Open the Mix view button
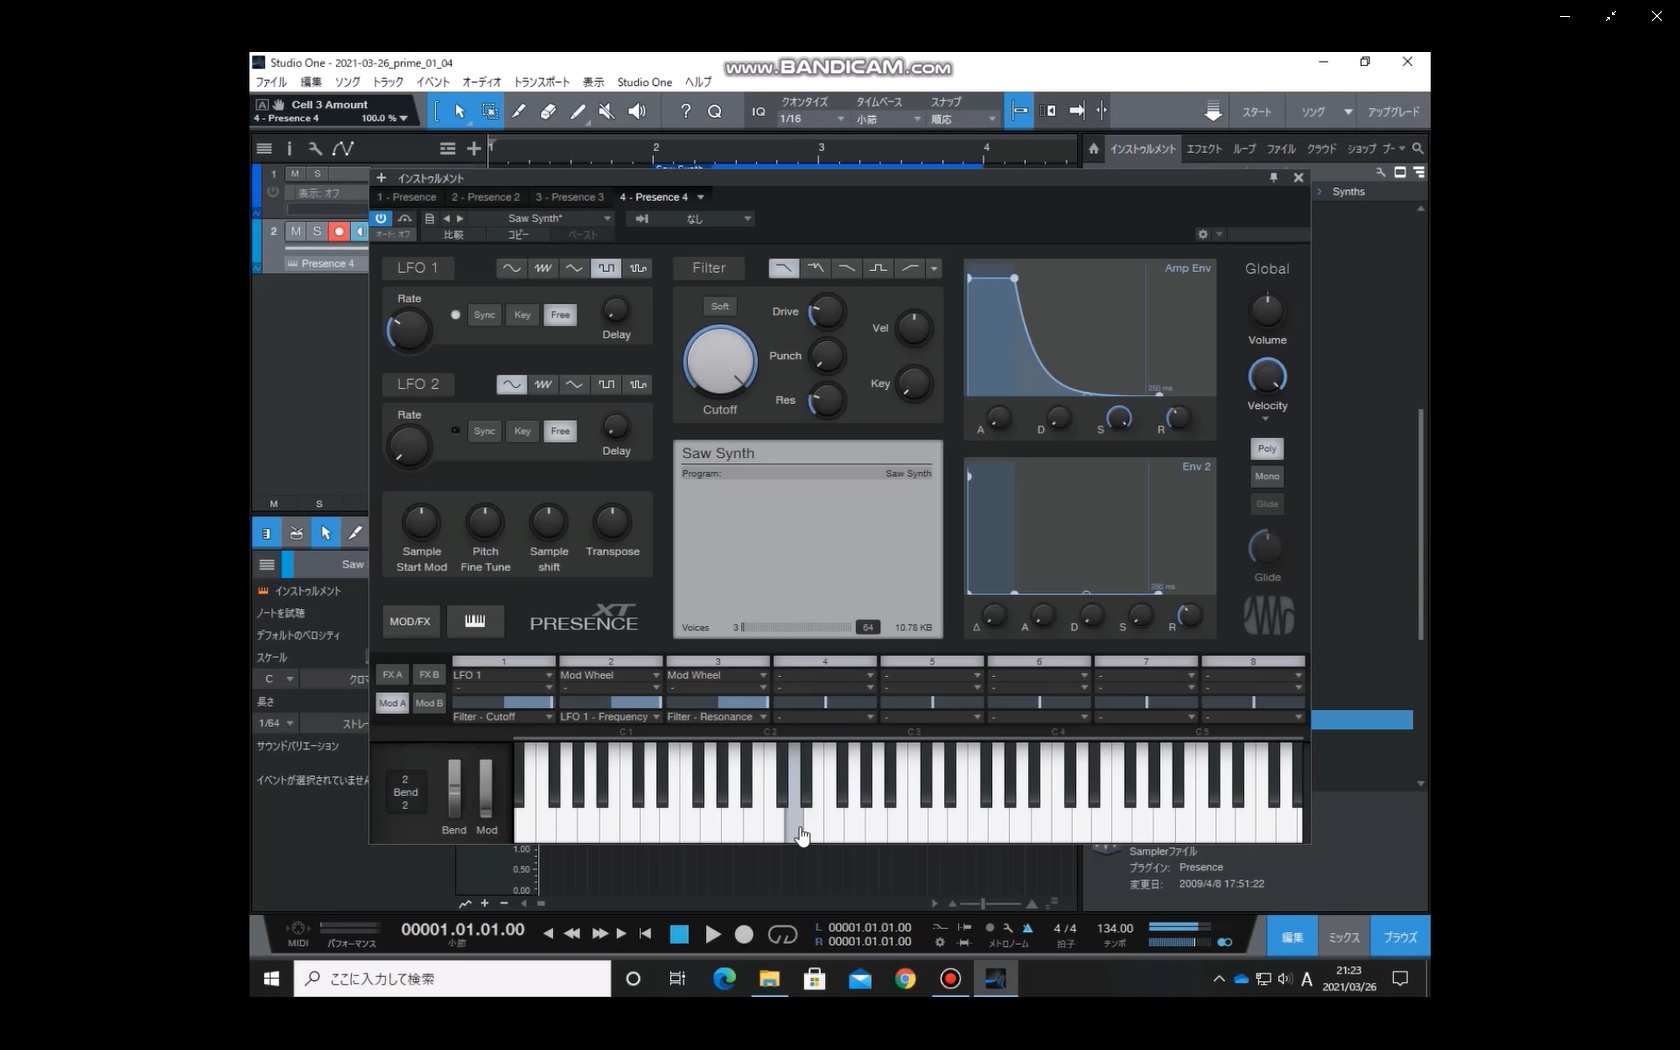 [1344, 937]
